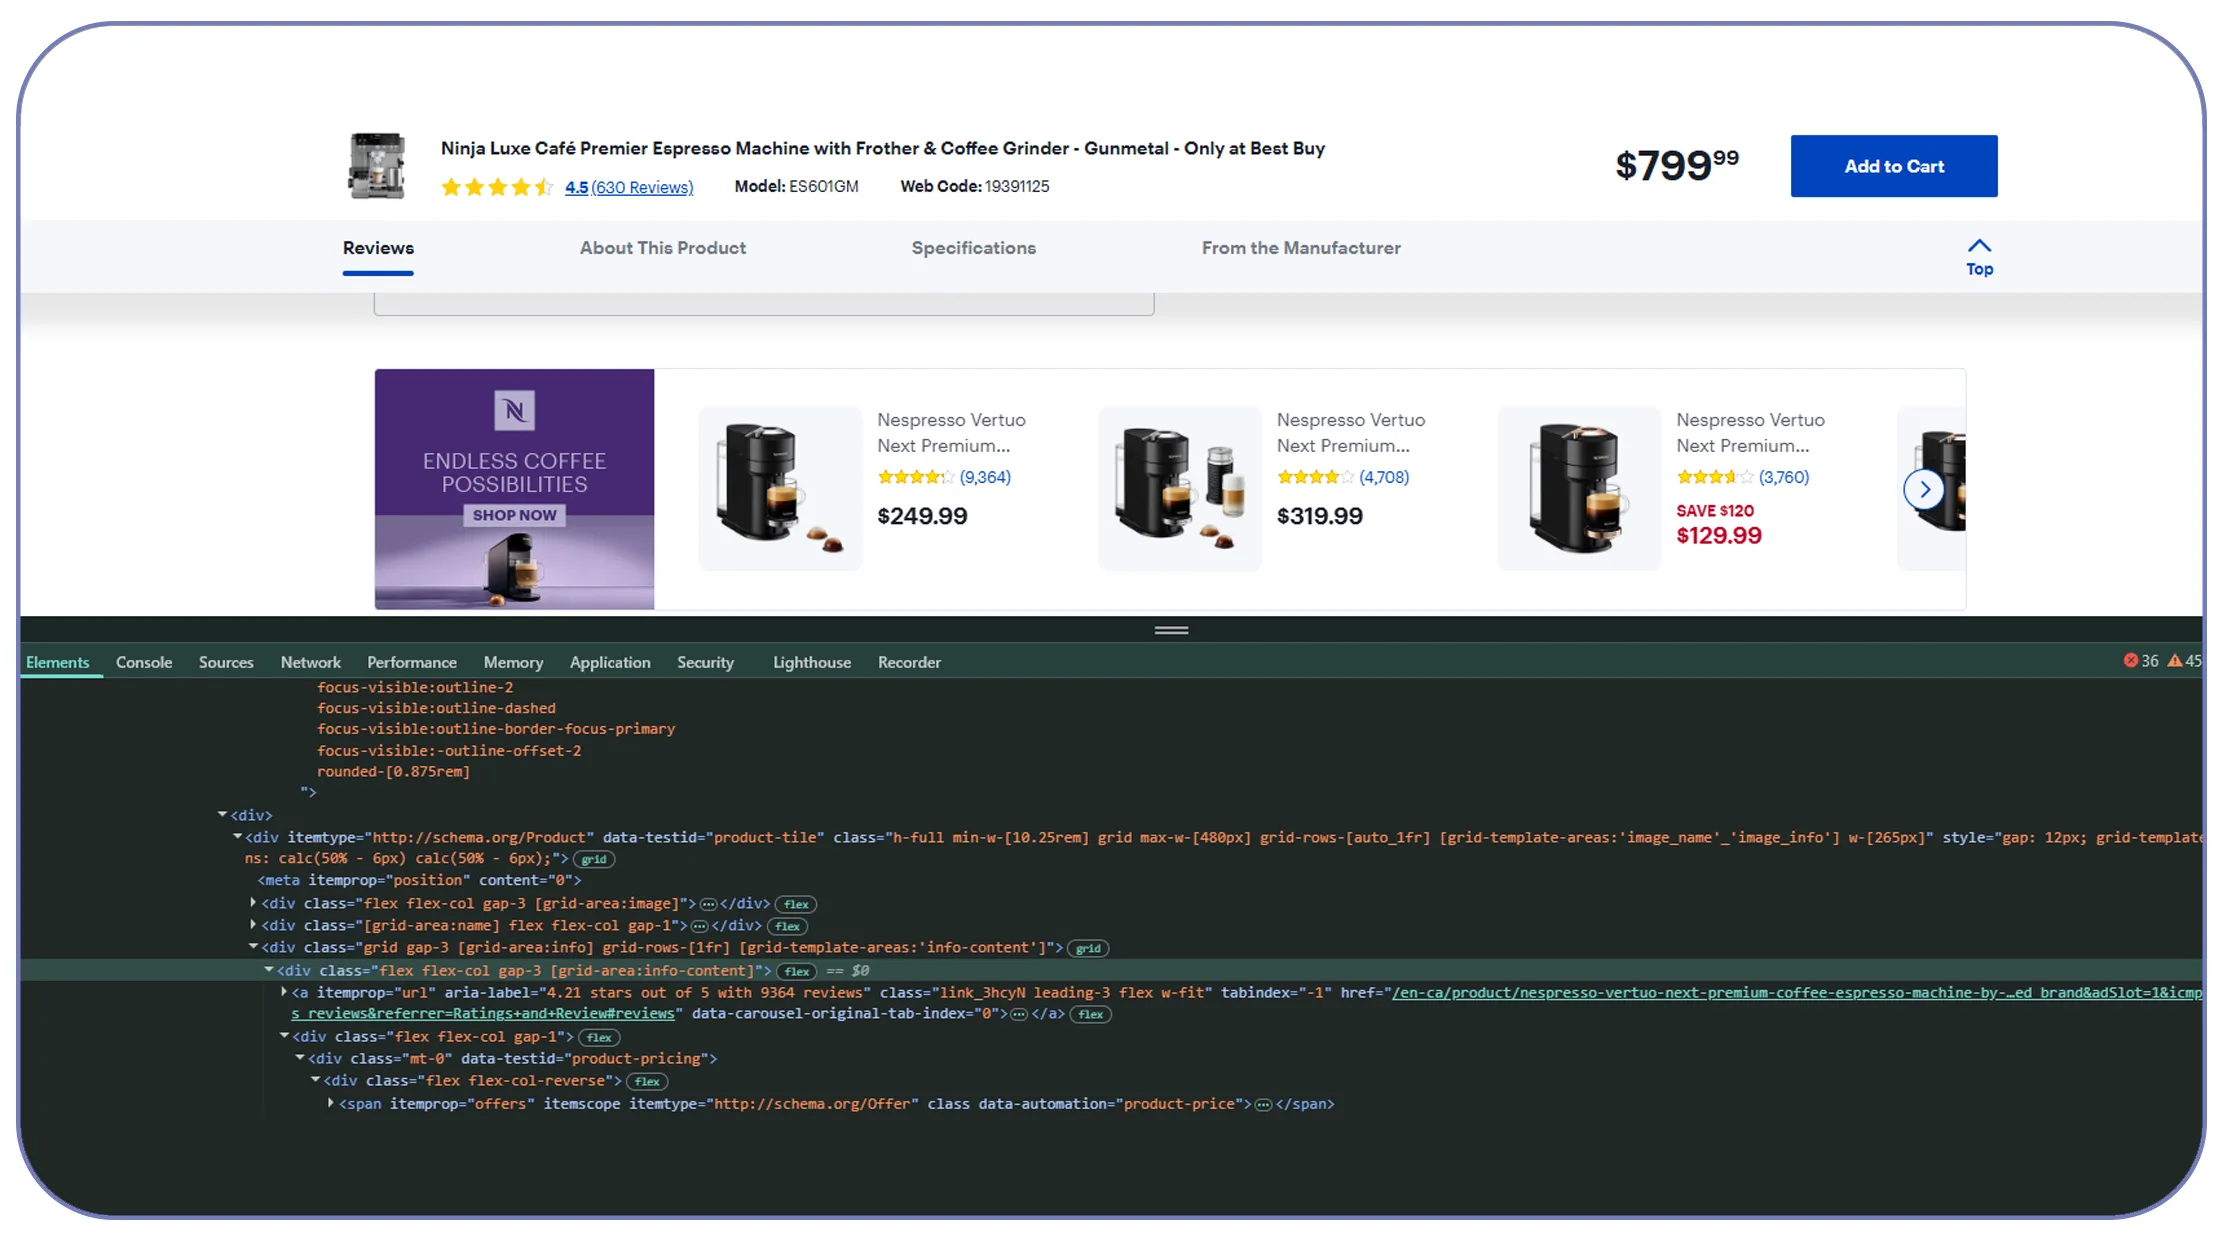Click the SHOP NOW Nespresso banner button
This screenshot has height=1240, width=2223.
click(x=514, y=515)
